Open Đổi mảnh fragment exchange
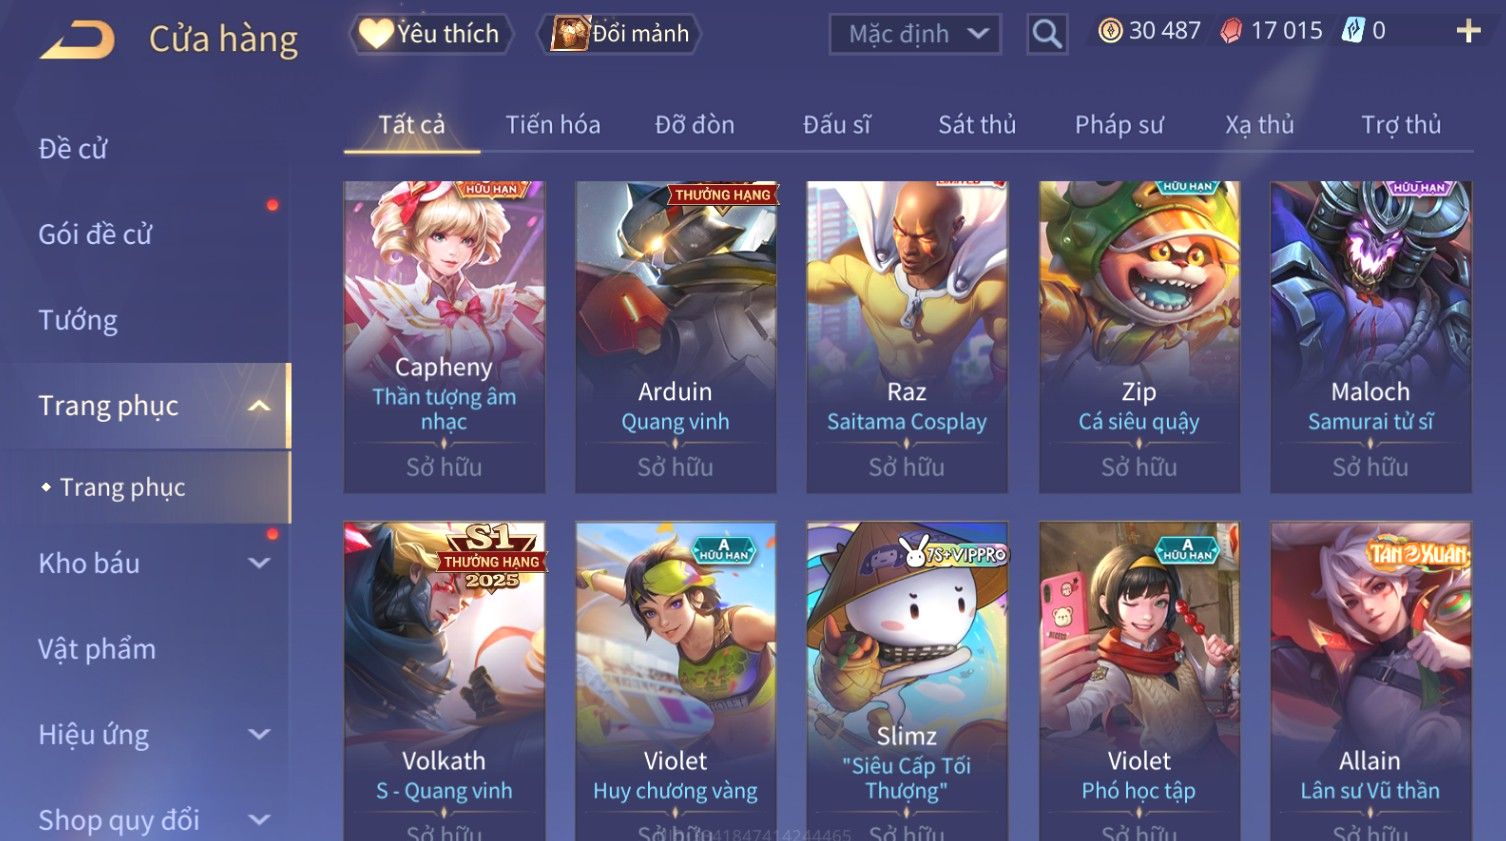1506x841 pixels. (x=620, y=34)
